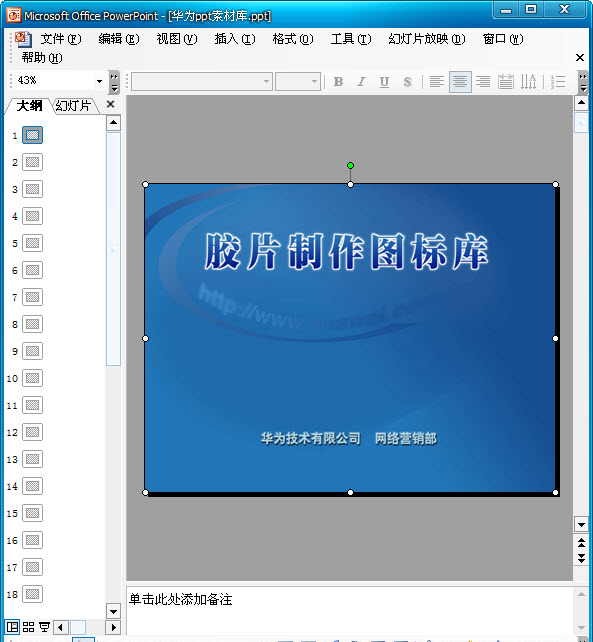Close the document window X
This screenshot has height=642, width=593.
click(x=580, y=58)
